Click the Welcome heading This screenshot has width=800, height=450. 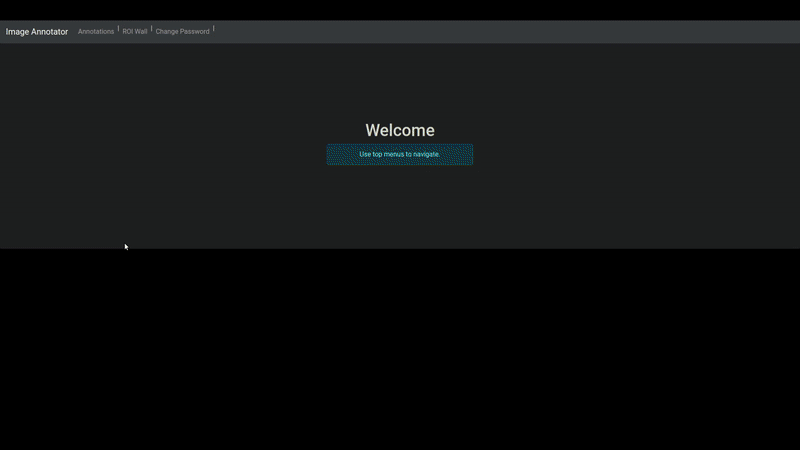click(x=399, y=130)
